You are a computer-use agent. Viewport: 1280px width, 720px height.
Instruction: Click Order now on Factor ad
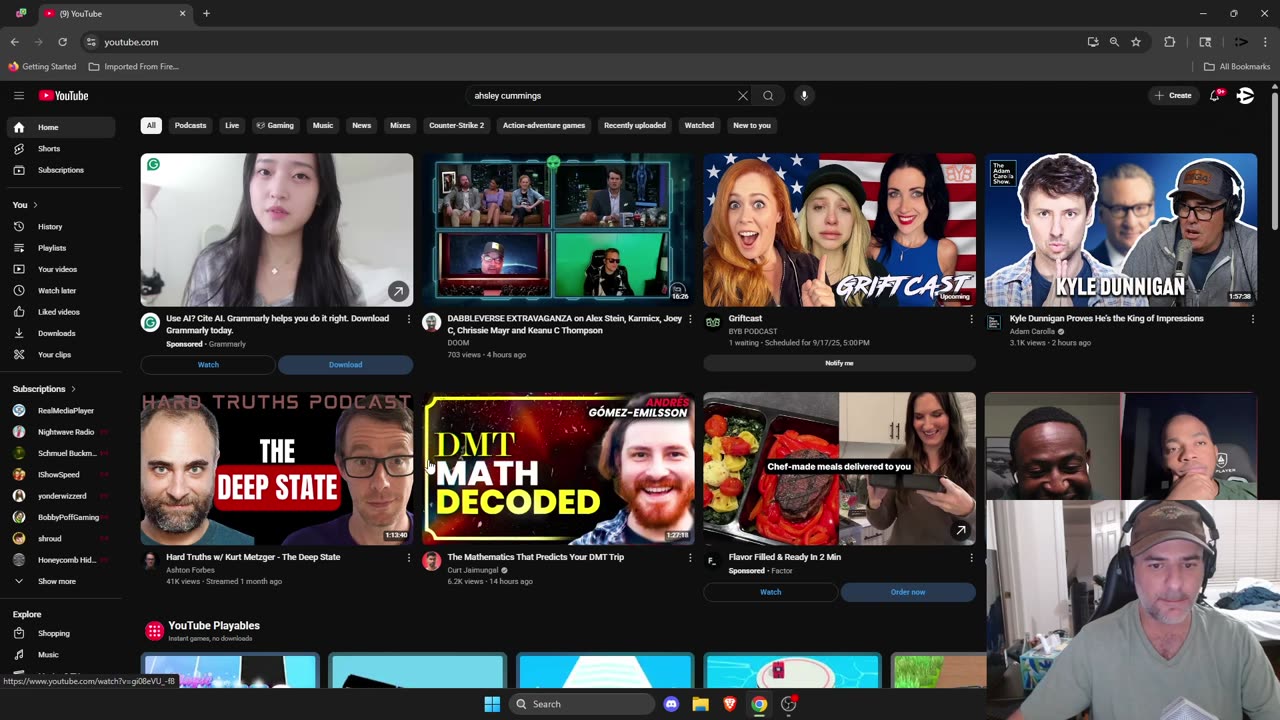908,592
